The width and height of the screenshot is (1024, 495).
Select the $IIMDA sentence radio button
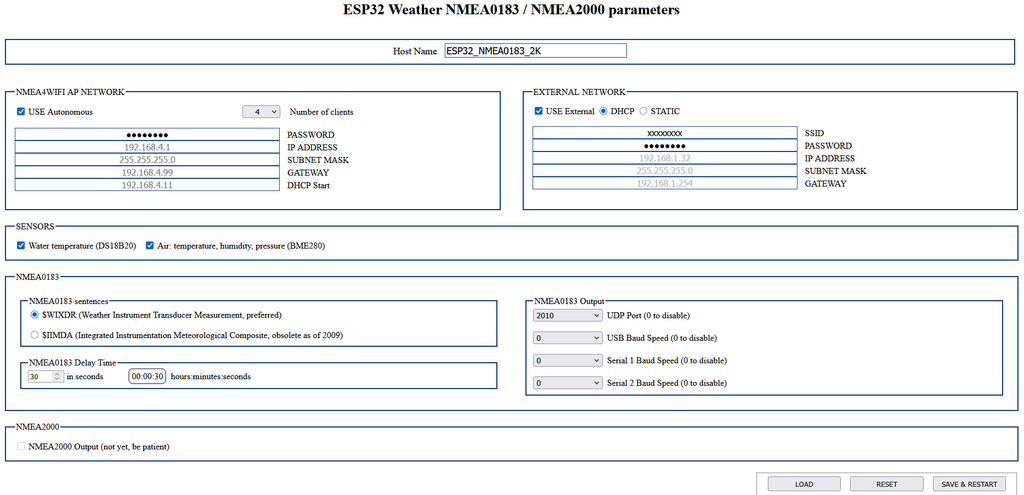(x=35, y=335)
